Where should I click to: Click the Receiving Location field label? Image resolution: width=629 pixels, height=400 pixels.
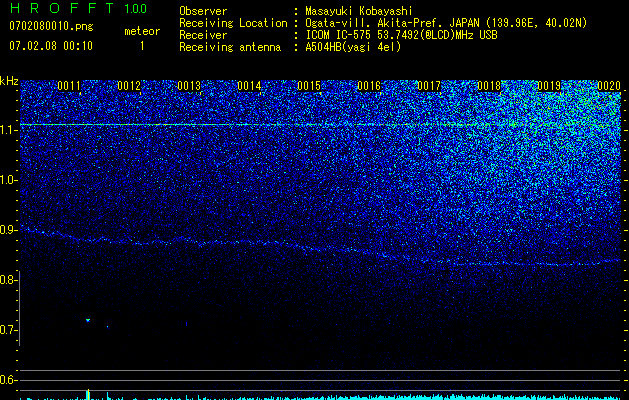point(233,23)
